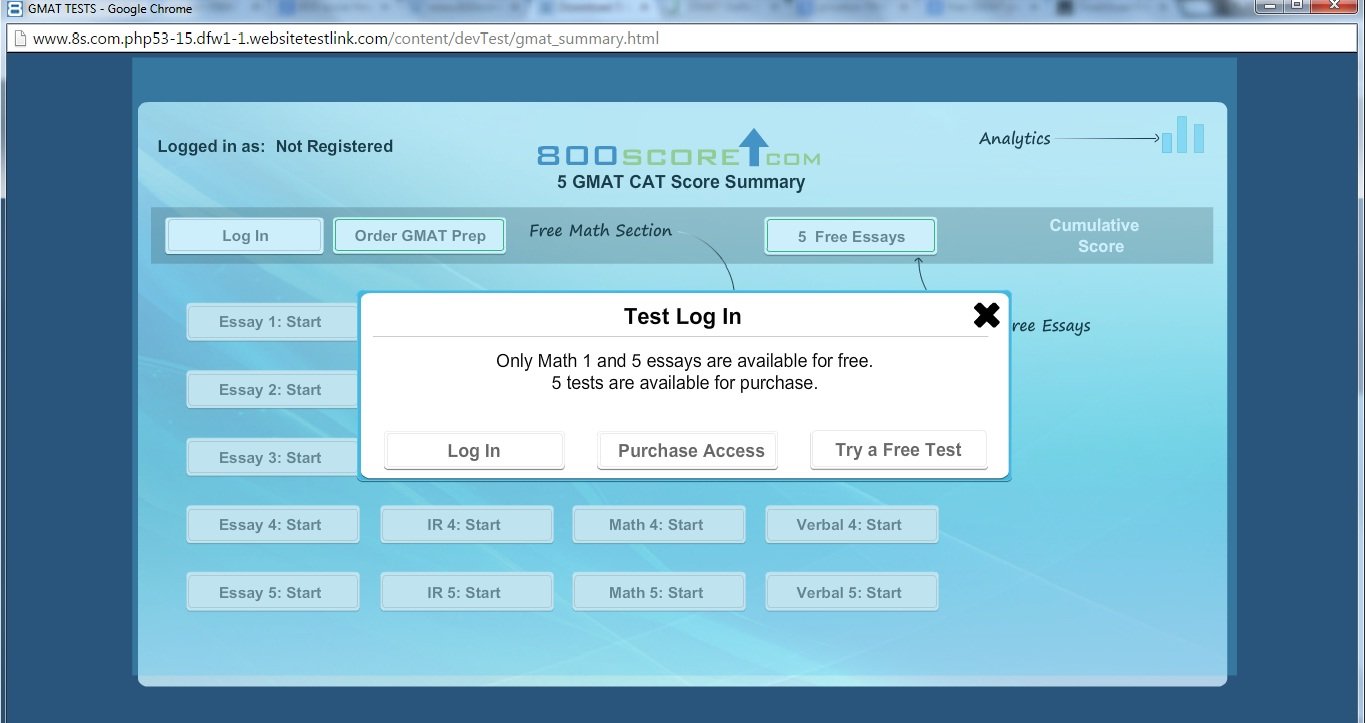The height and width of the screenshot is (723, 1366).
Task: Start Math 5 section
Action: click(658, 593)
